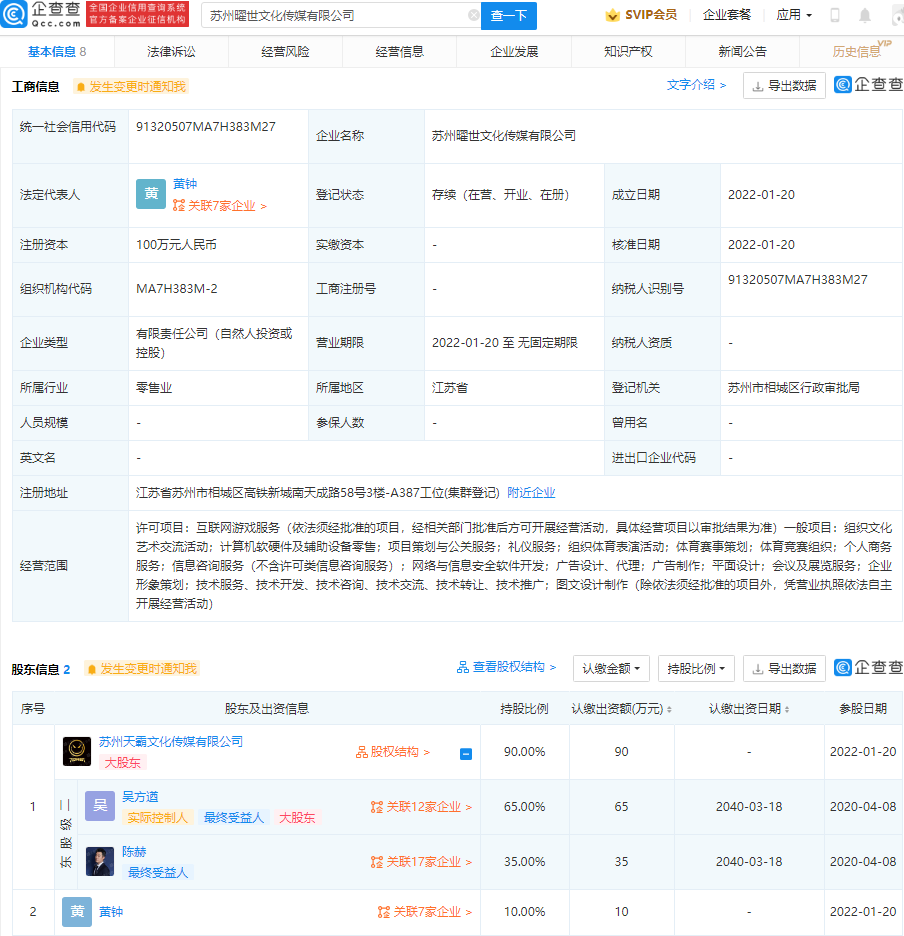
Task: Click 黄 avatar in shareholder row 2
Action: click(x=77, y=912)
